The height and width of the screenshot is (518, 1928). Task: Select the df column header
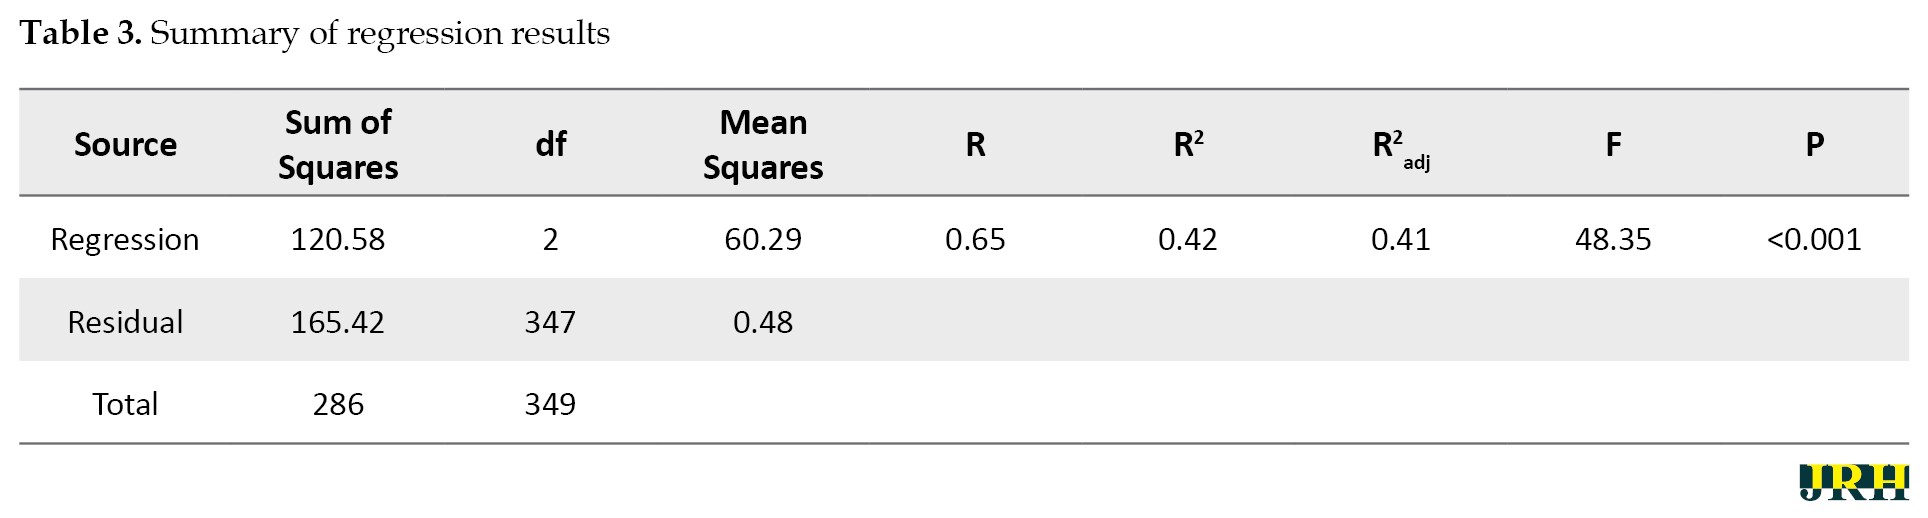tap(550, 145)
